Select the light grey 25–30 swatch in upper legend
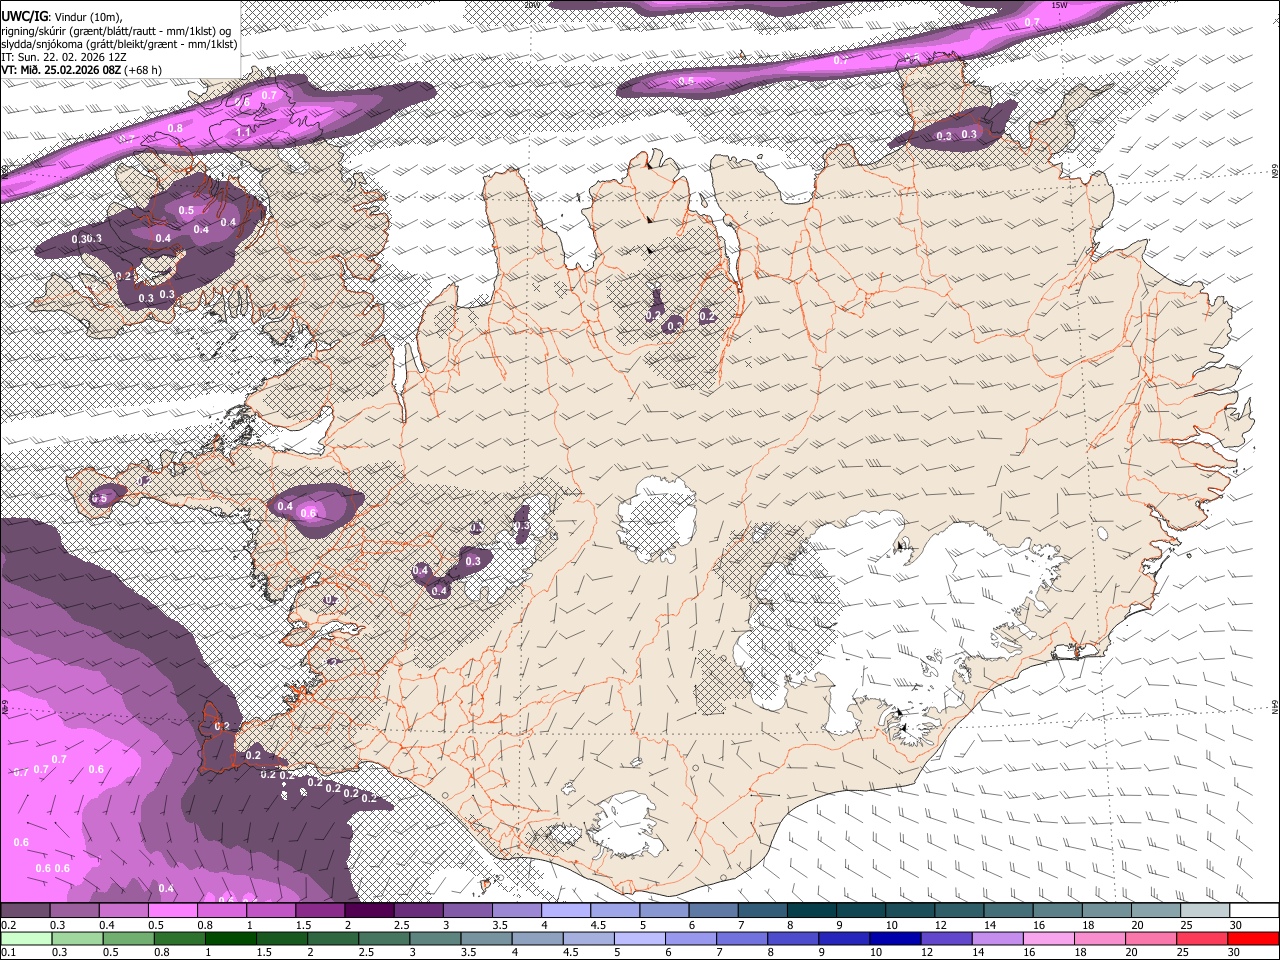This screenshot has width=1280, height=960. [x=1205, y=911]
